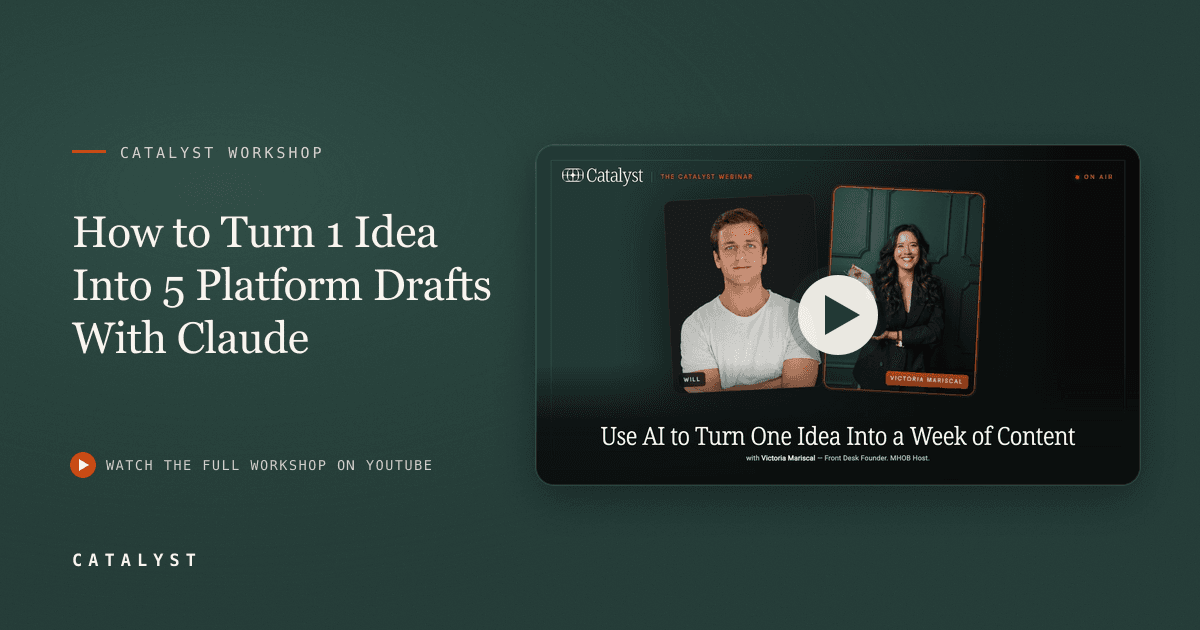
Task: Click the orange YouTube play icon
Action: point(83,465)
